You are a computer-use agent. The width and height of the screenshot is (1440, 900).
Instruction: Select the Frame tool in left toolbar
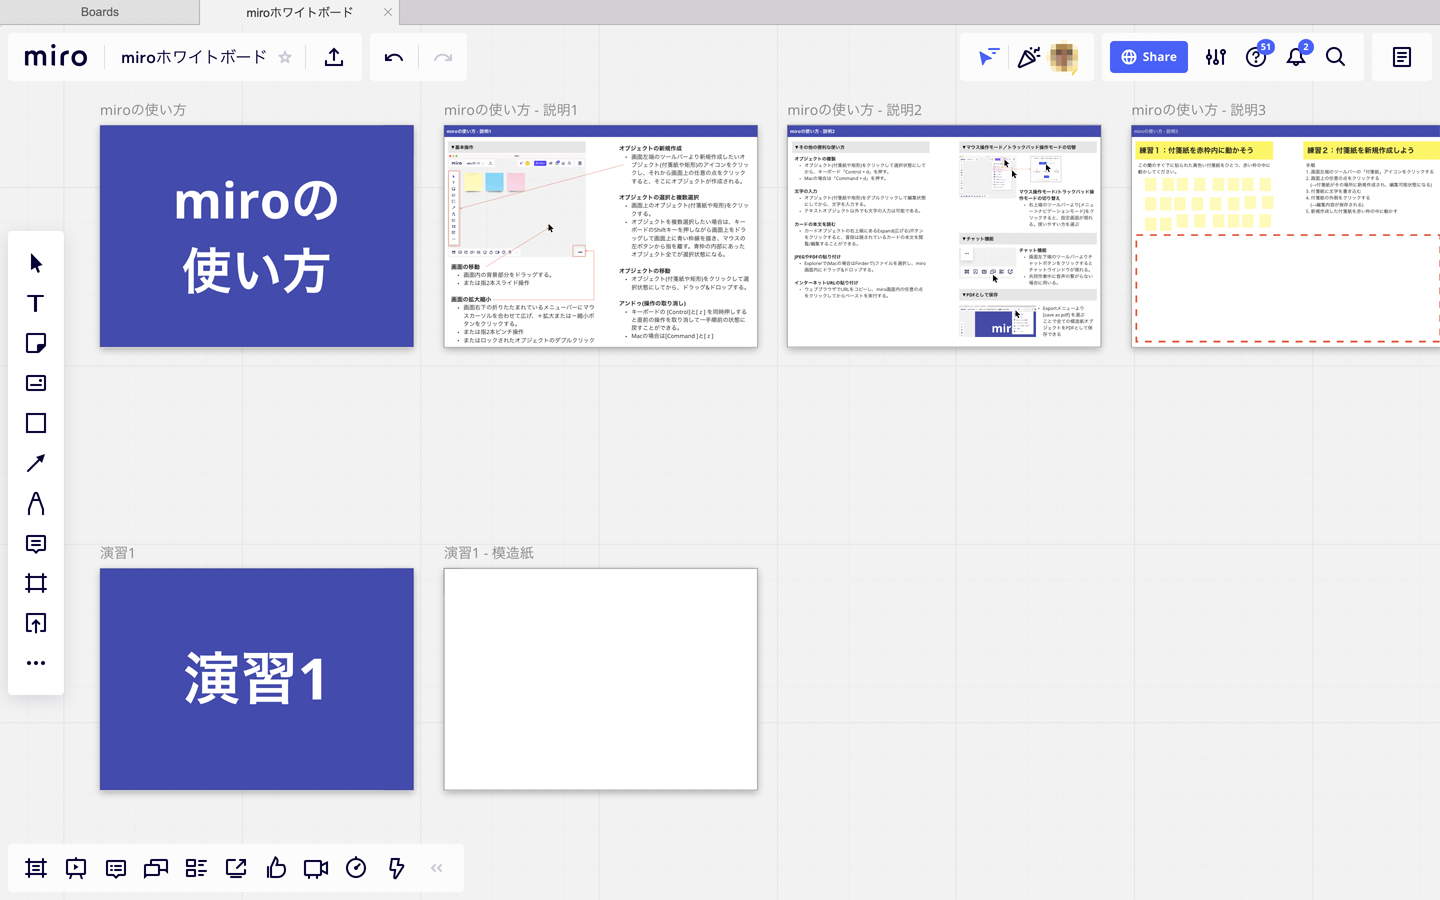pos(36,583)
